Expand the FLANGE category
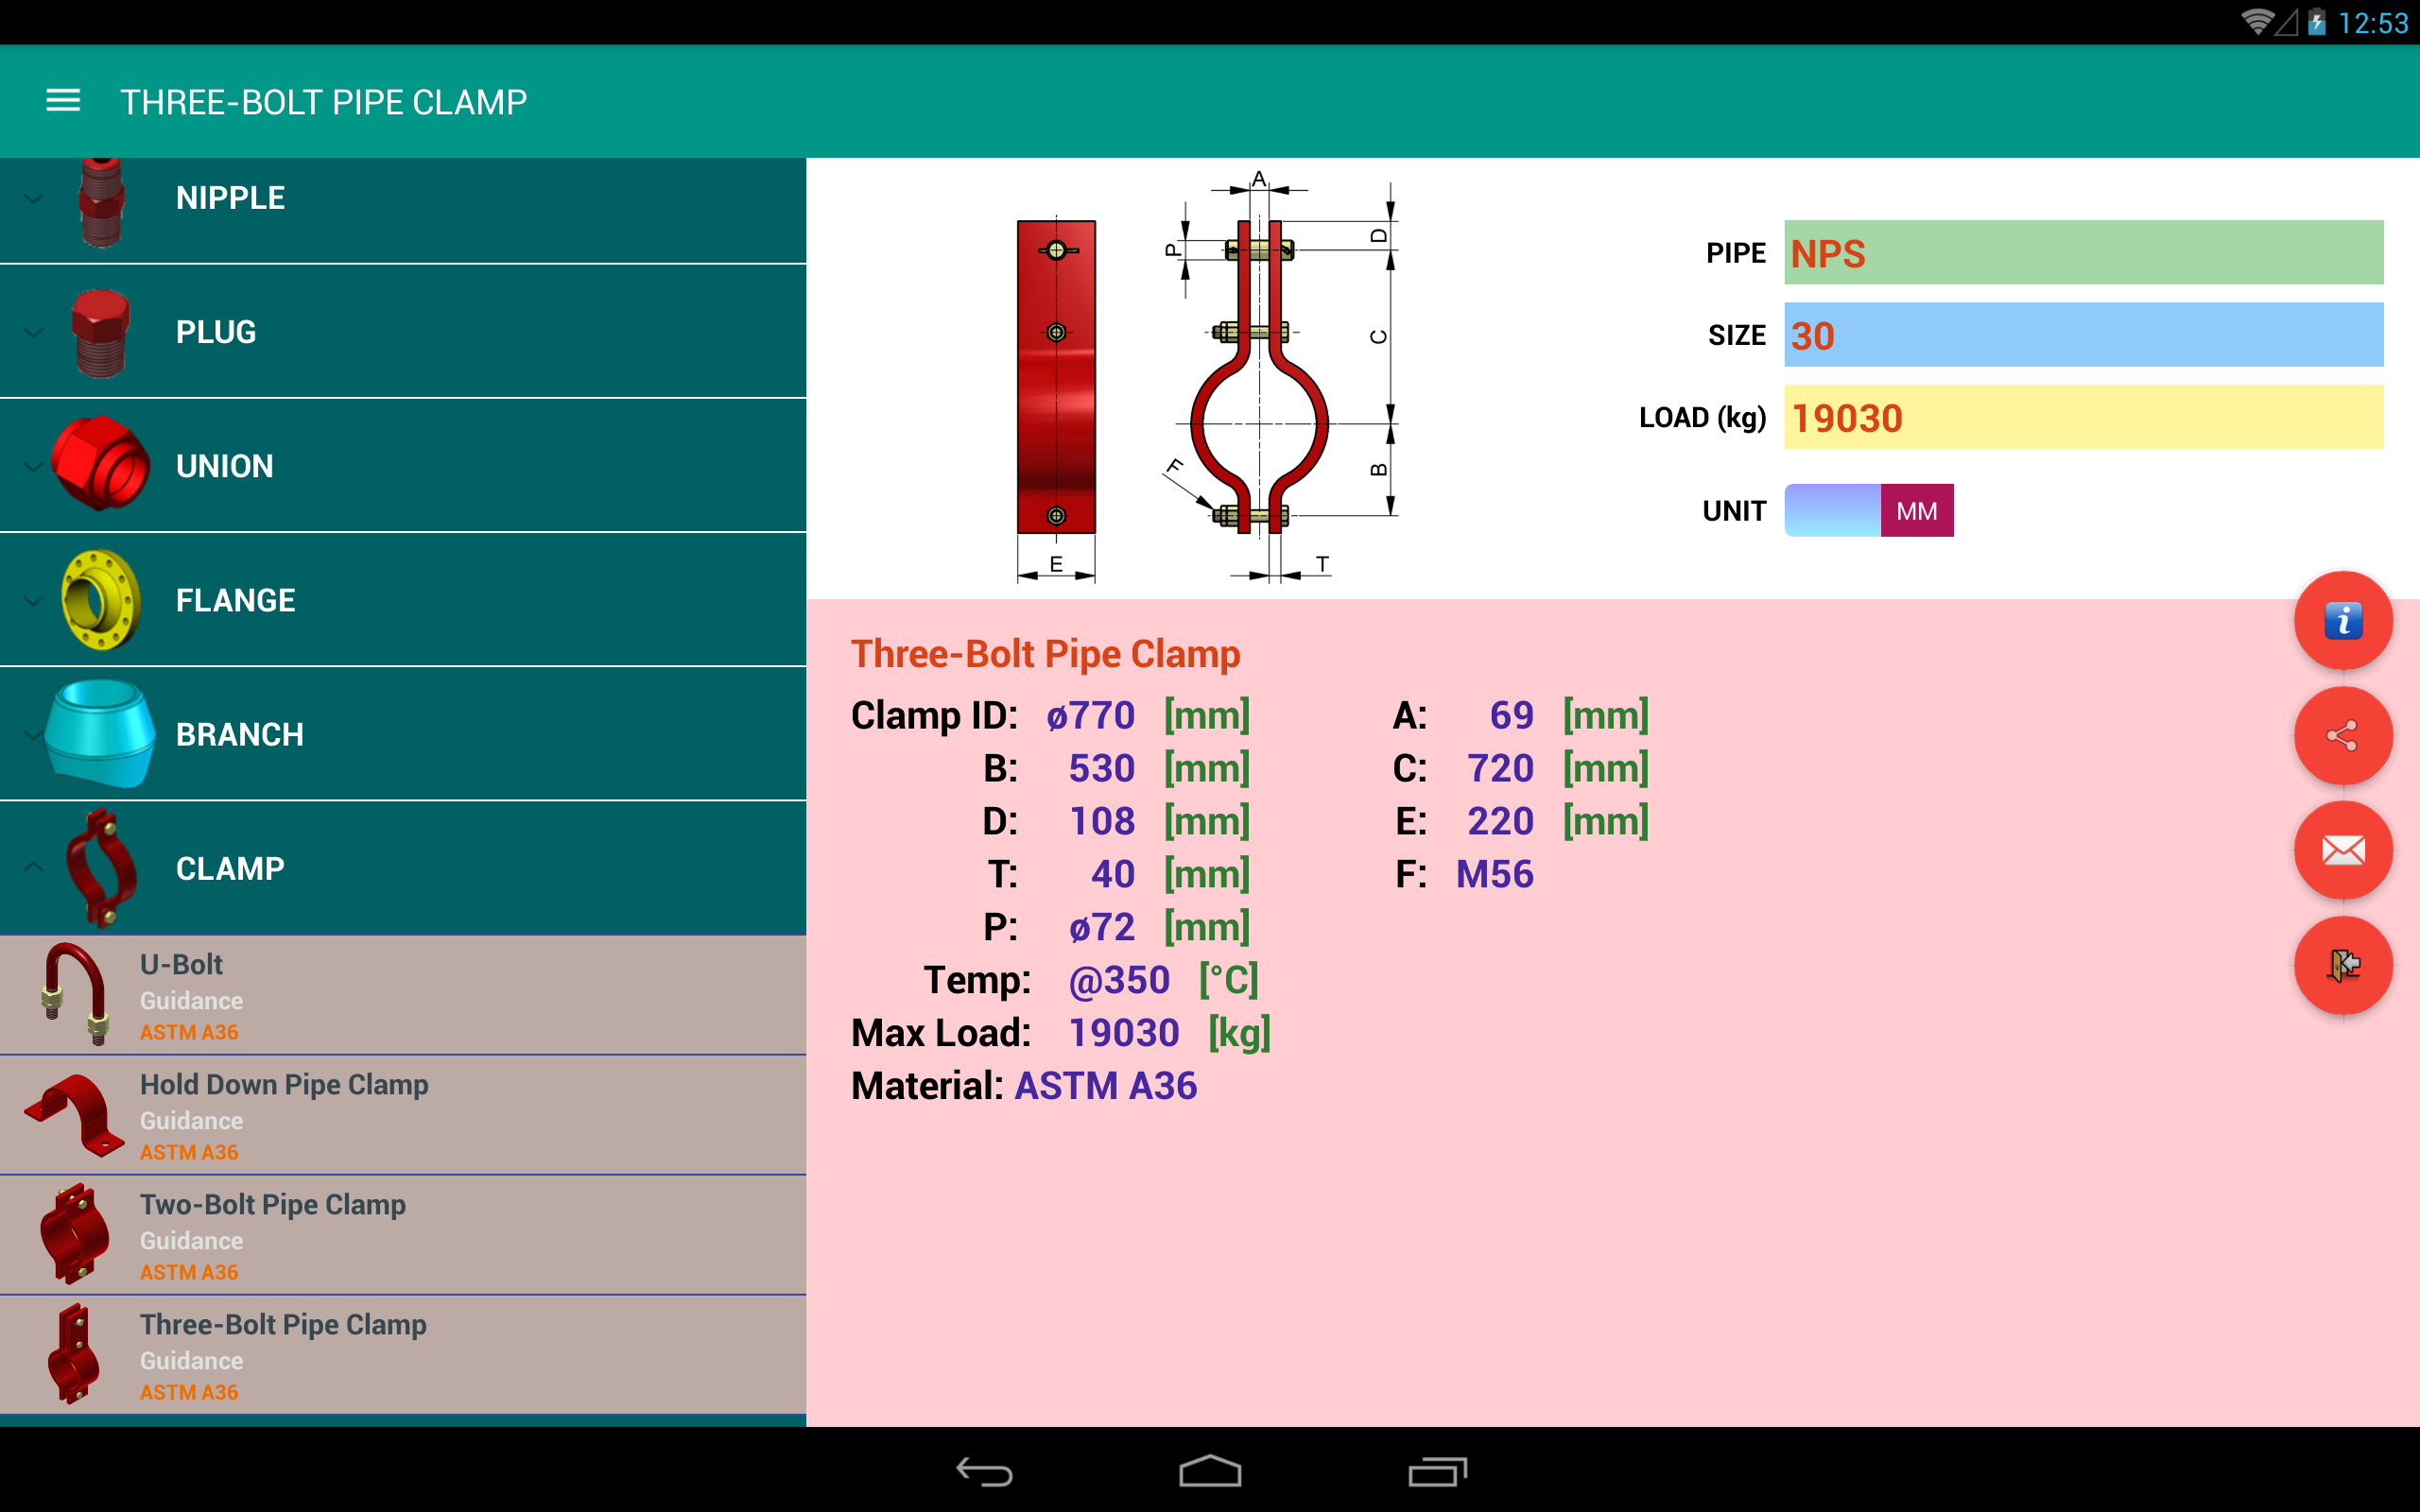 403,600
